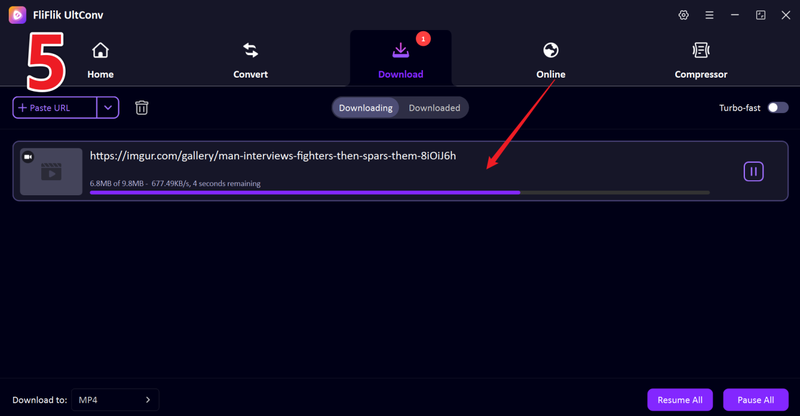
Task: Close the FliFlik UltConv window
Action: 786,15
